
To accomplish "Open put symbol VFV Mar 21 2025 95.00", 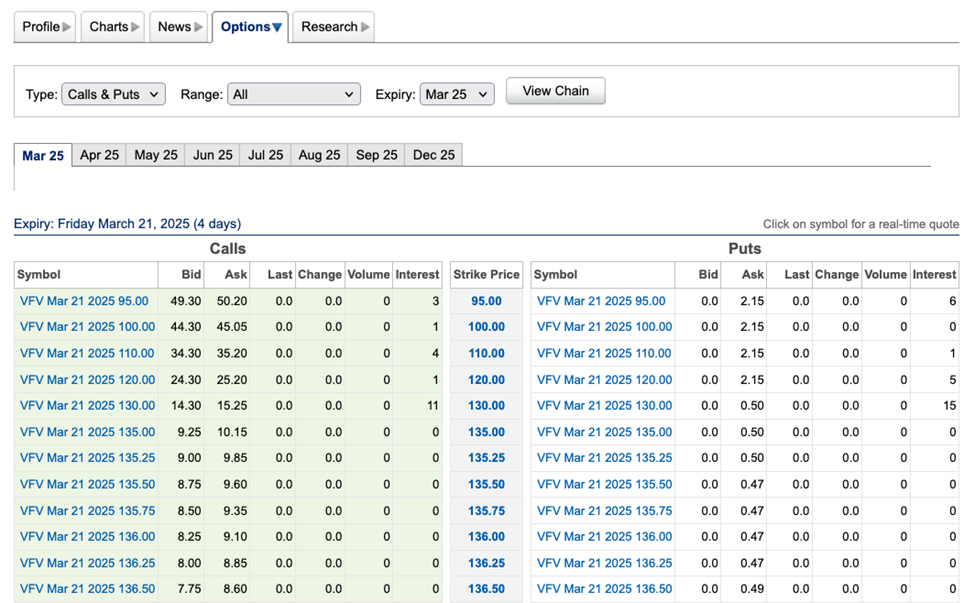I will click(x=601, y=301).
